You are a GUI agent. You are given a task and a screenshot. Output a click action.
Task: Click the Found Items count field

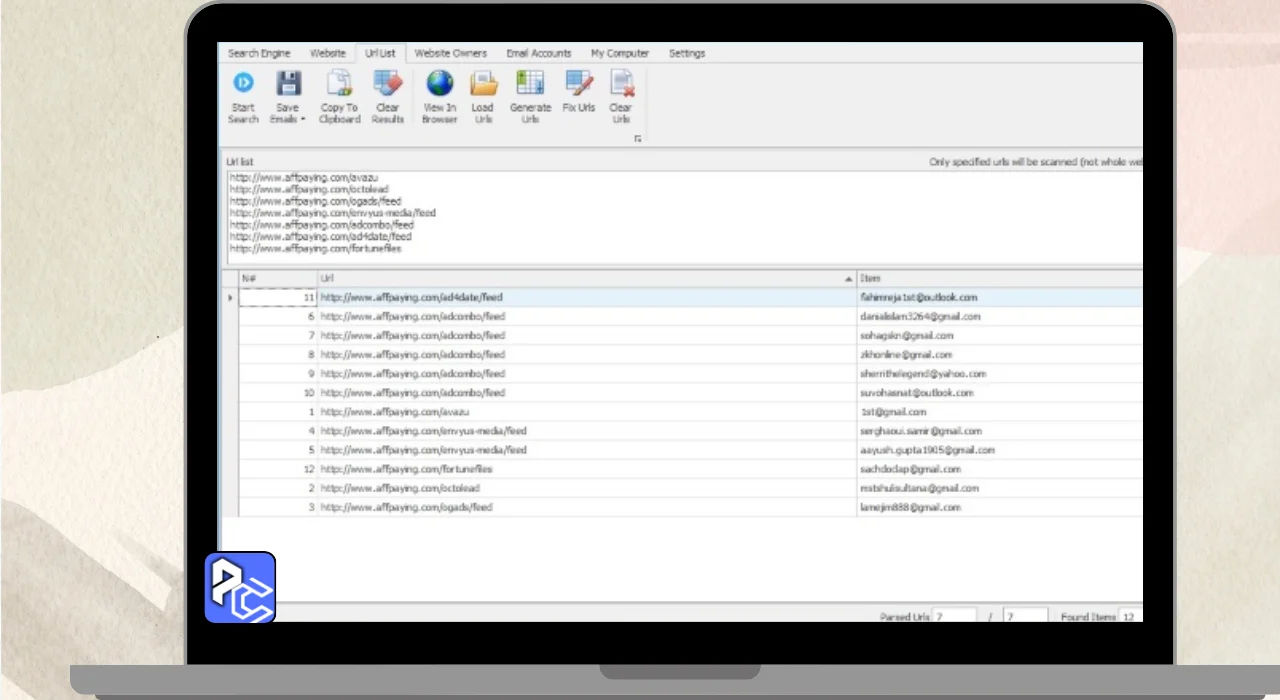pos(1130,616)
